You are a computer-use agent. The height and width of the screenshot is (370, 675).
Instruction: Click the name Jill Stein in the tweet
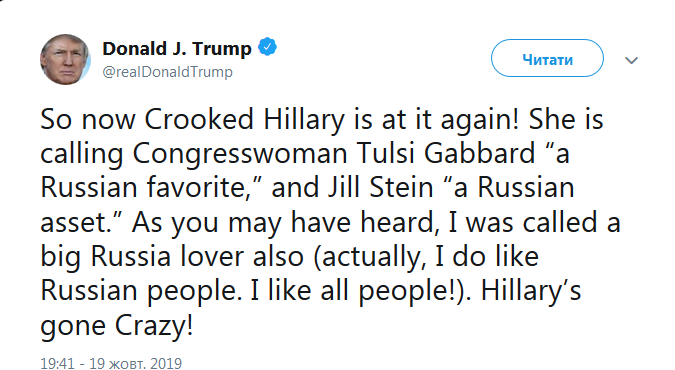click(x=380, y=188)
